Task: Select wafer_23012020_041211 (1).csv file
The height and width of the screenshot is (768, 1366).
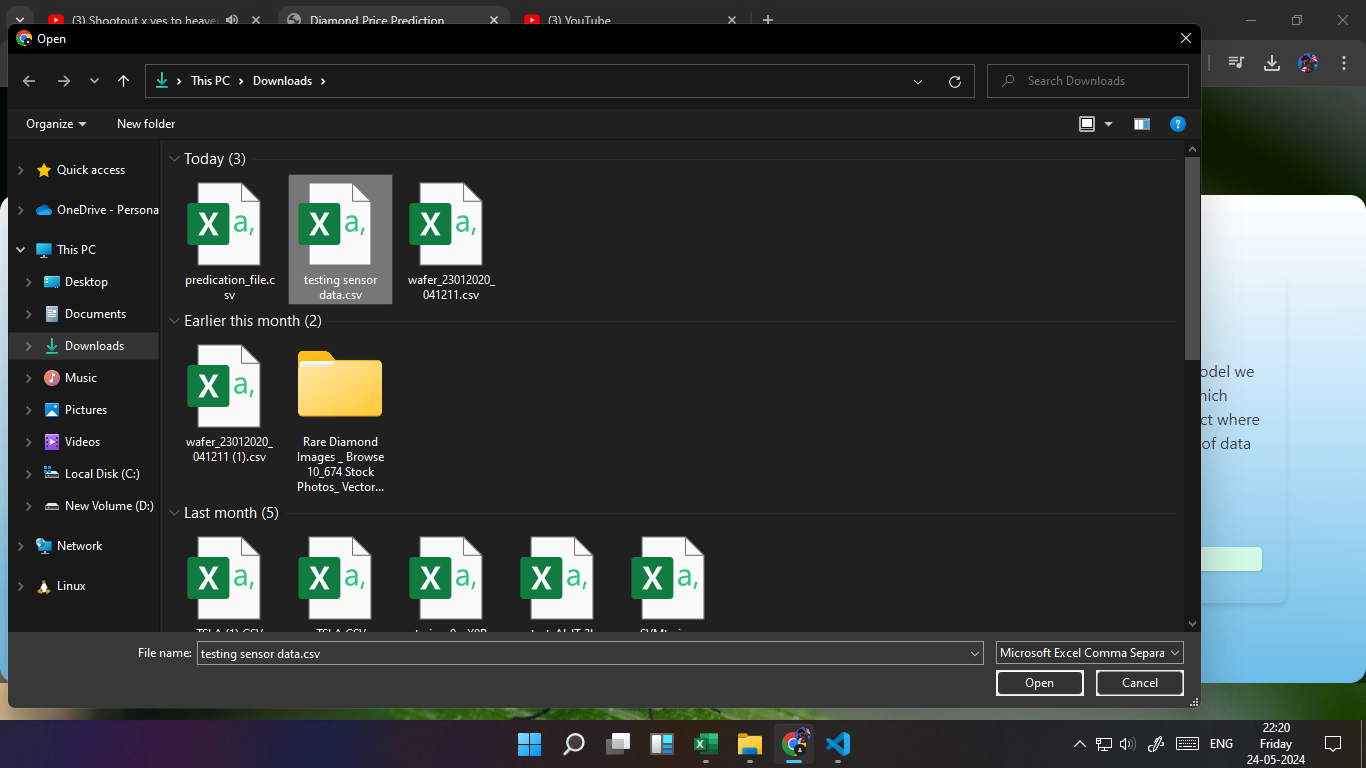Action: 229,404
